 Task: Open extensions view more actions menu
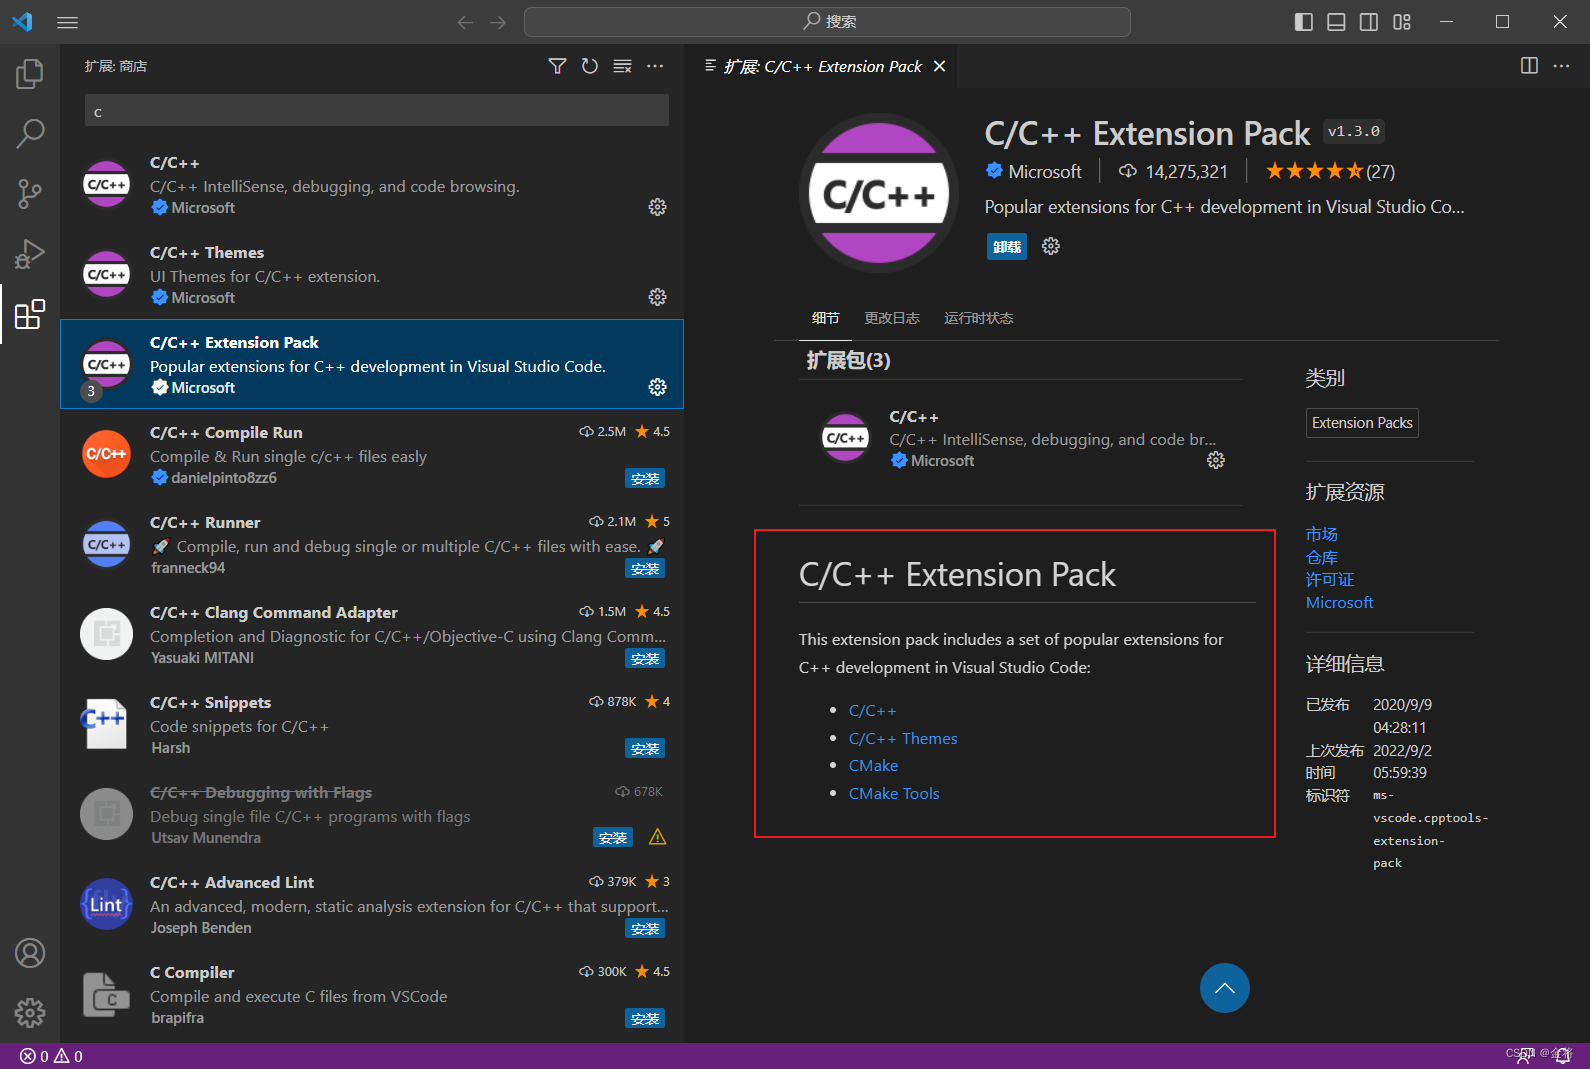[655, 66]
